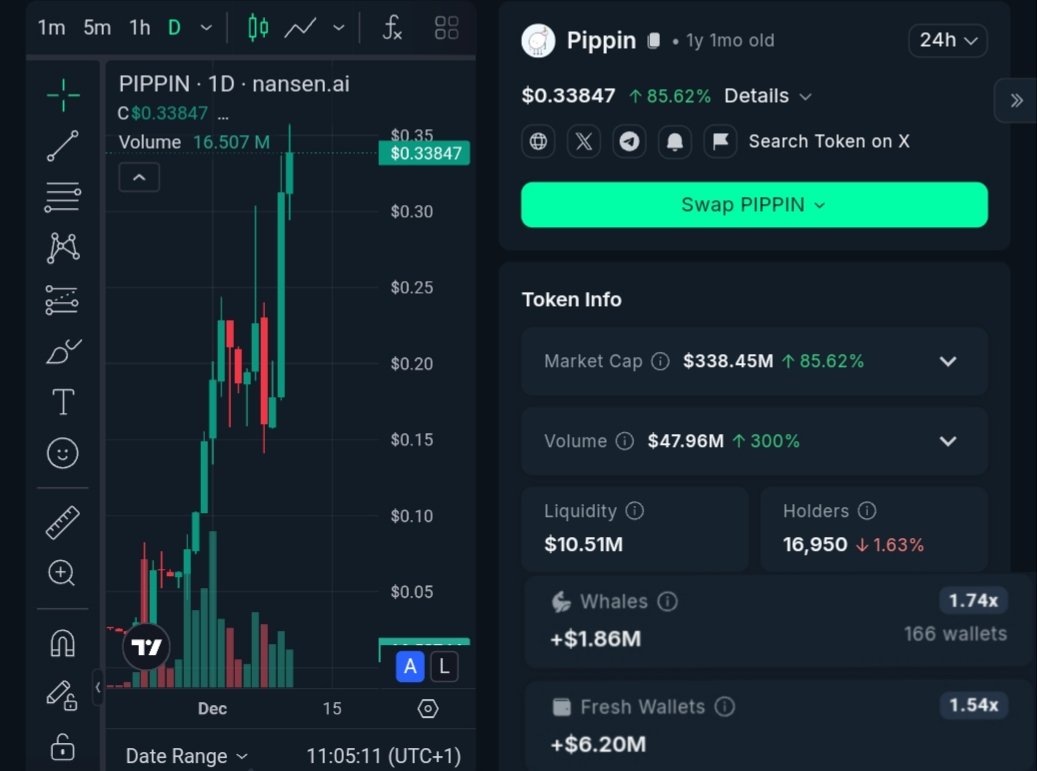Viewport: 1037px width, 771px height.
Task: Toggle log scale with the L button
Action: click(444, 666)
